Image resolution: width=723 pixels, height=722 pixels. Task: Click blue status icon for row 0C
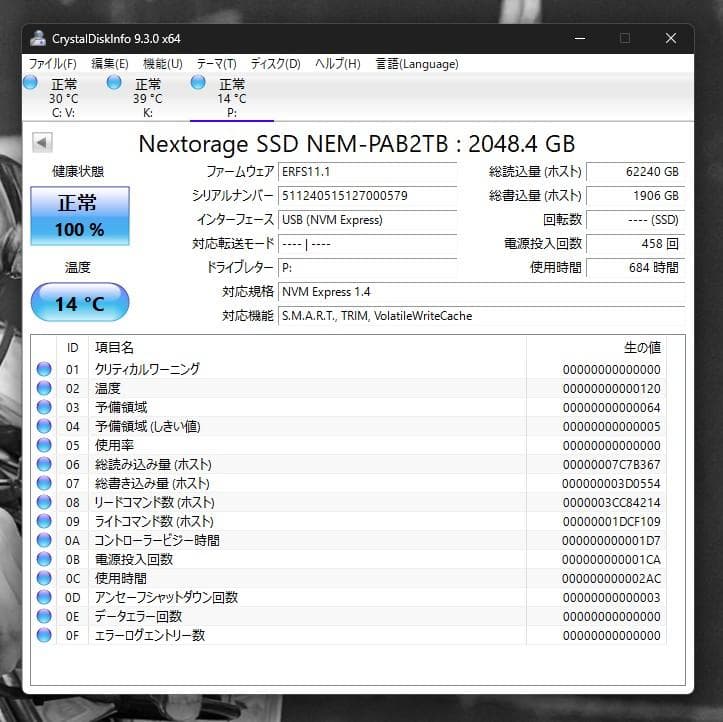[x=44, y=578]
